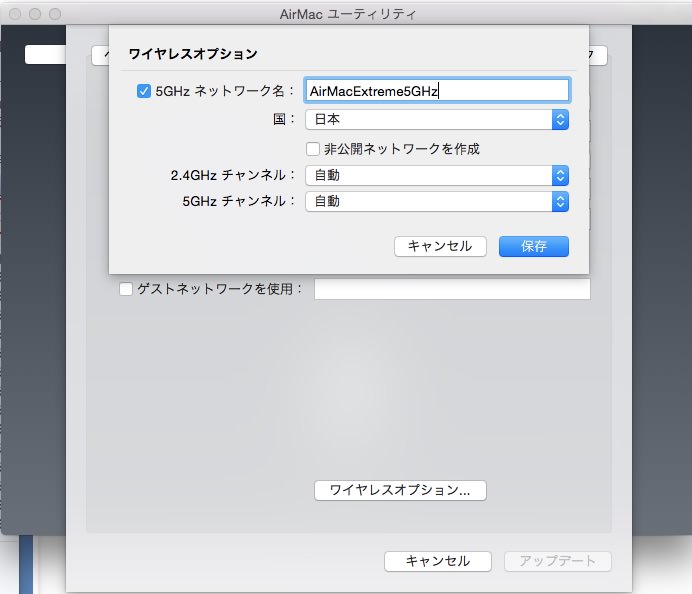
Task: Click the 5GHz network name field
Action: (x=437, y=90)
